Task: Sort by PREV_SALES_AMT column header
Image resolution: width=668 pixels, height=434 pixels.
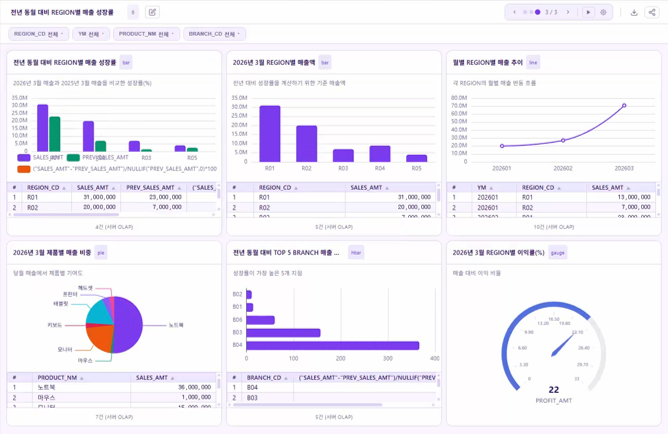Action: pyautogui.click(x=153, y=188)
